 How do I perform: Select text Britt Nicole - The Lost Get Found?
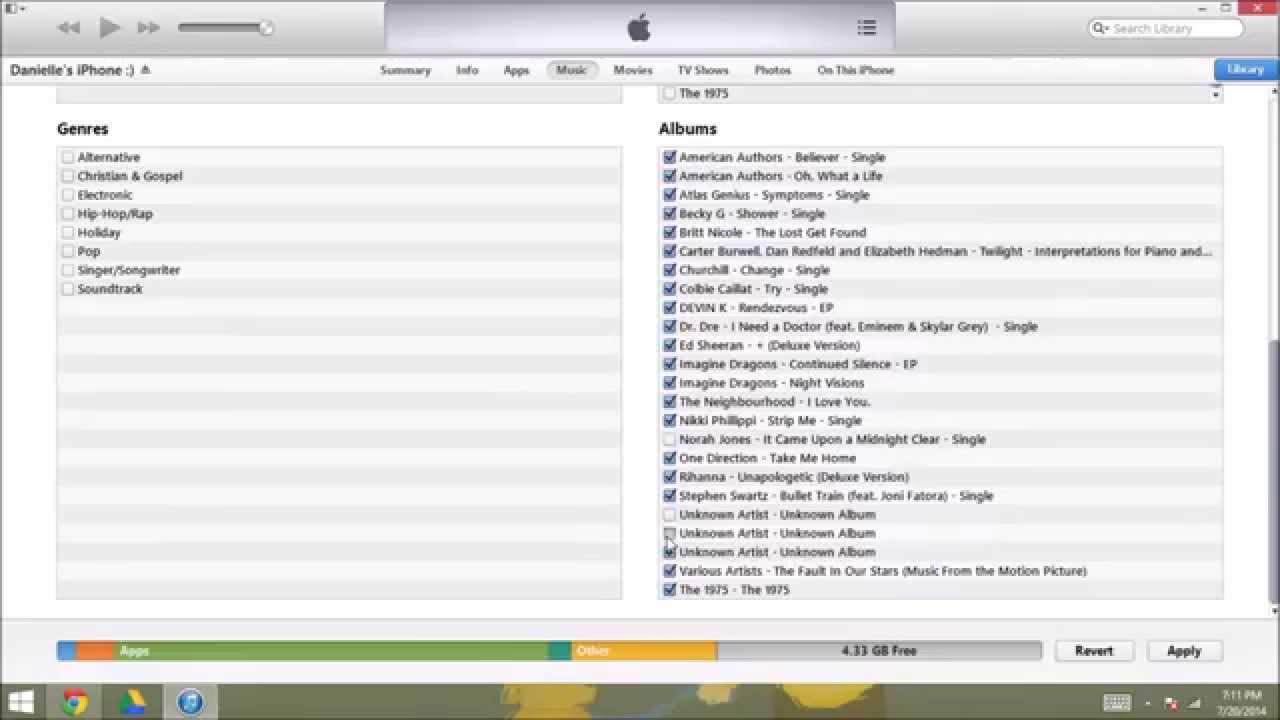[772, 232]
